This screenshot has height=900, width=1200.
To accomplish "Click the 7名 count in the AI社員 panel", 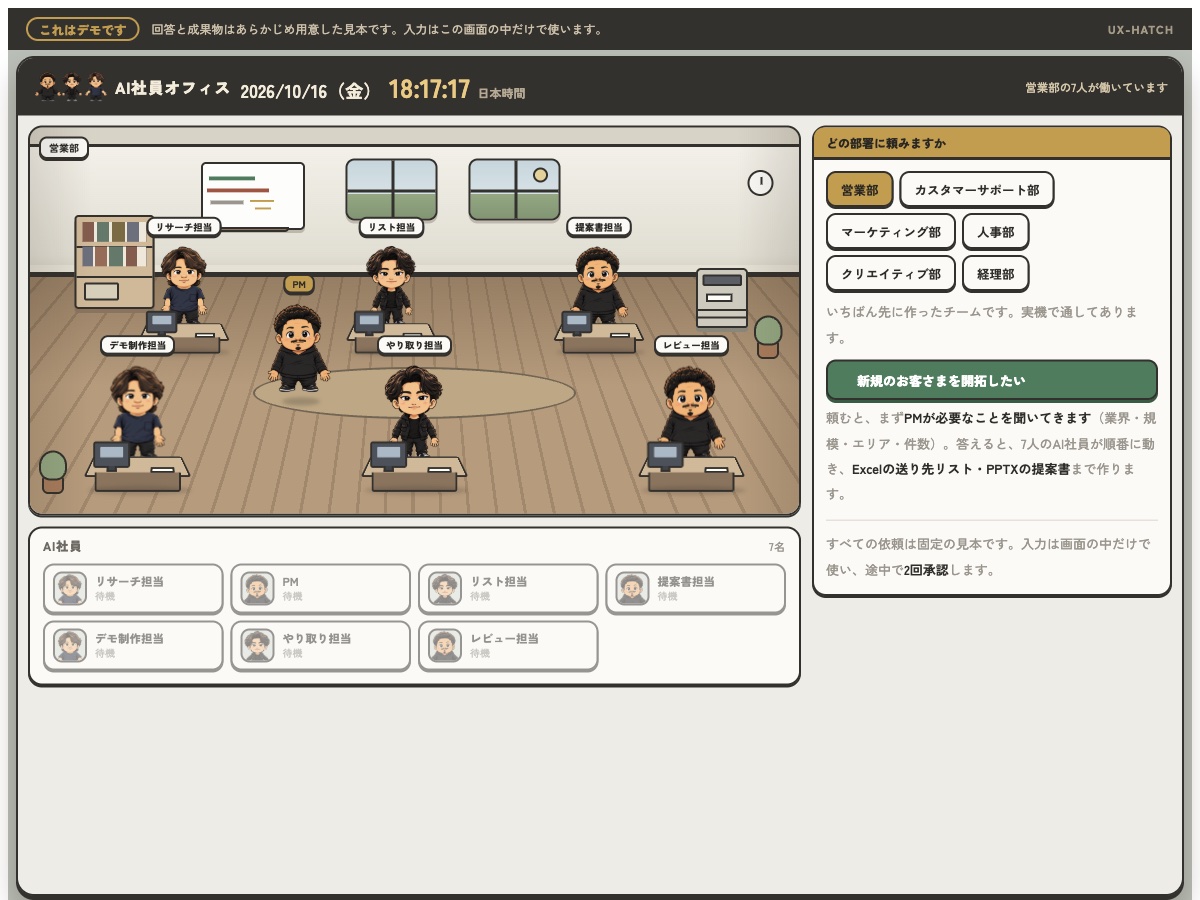I will [x=776, y=547].
